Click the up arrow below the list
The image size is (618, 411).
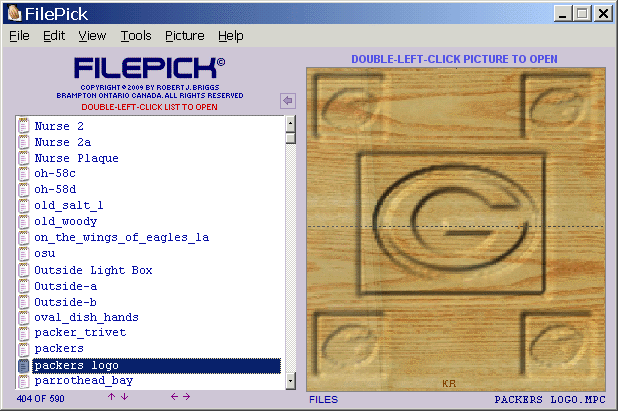point(112,396)
